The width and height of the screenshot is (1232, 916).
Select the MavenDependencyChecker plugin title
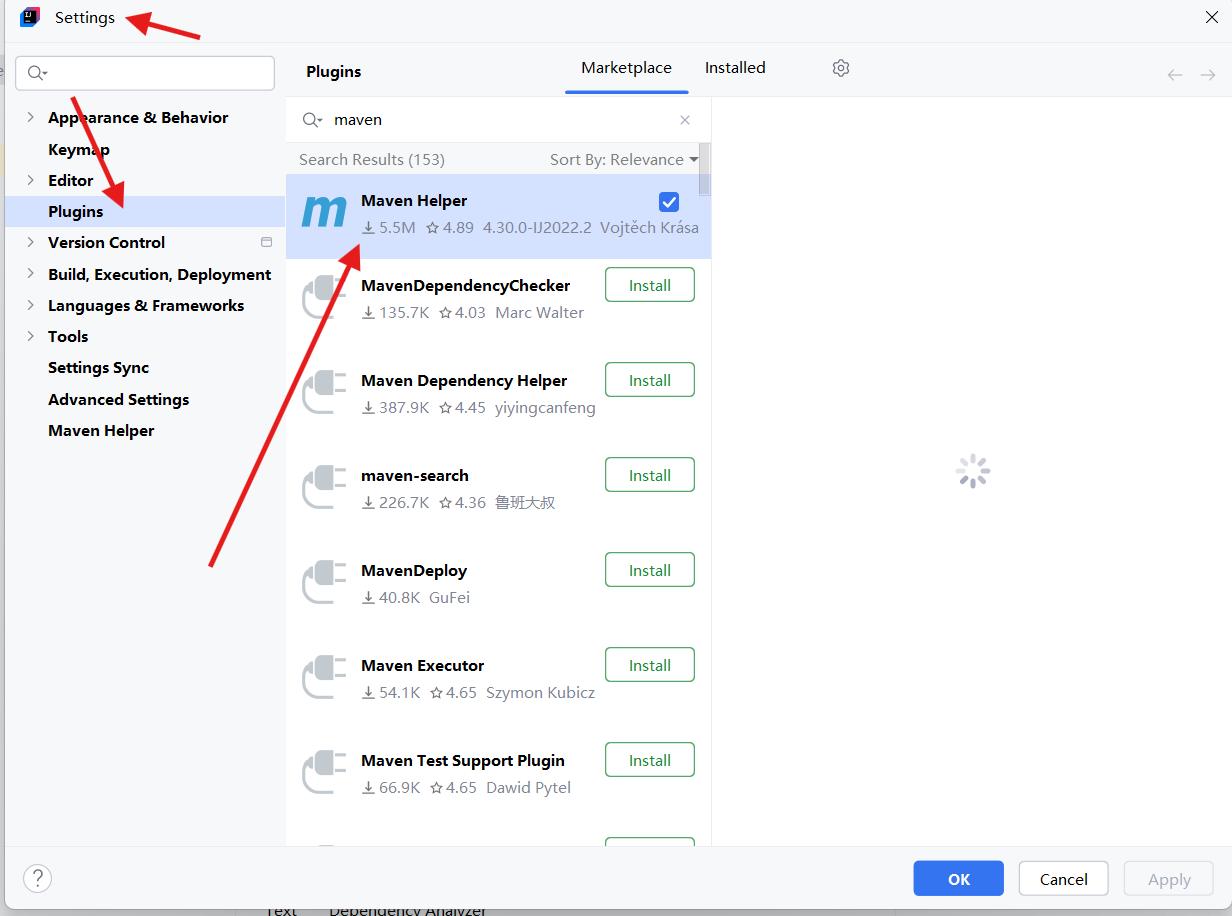pyautogui.click(x=465, y=285)
